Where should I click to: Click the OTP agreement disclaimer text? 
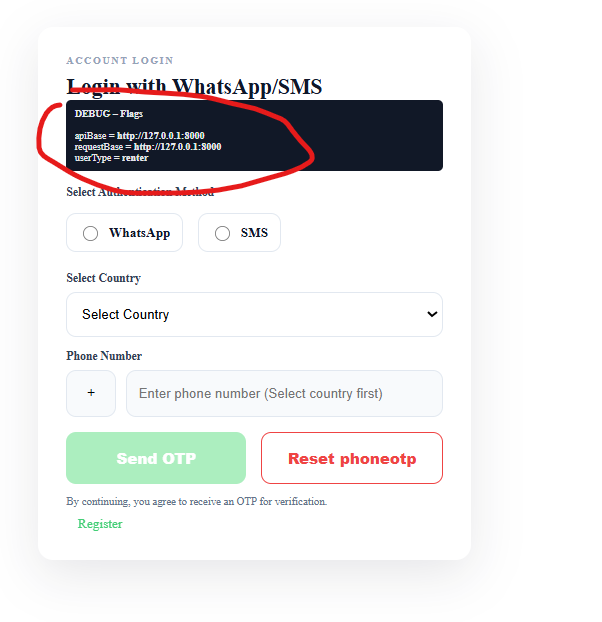coord(196,501)
